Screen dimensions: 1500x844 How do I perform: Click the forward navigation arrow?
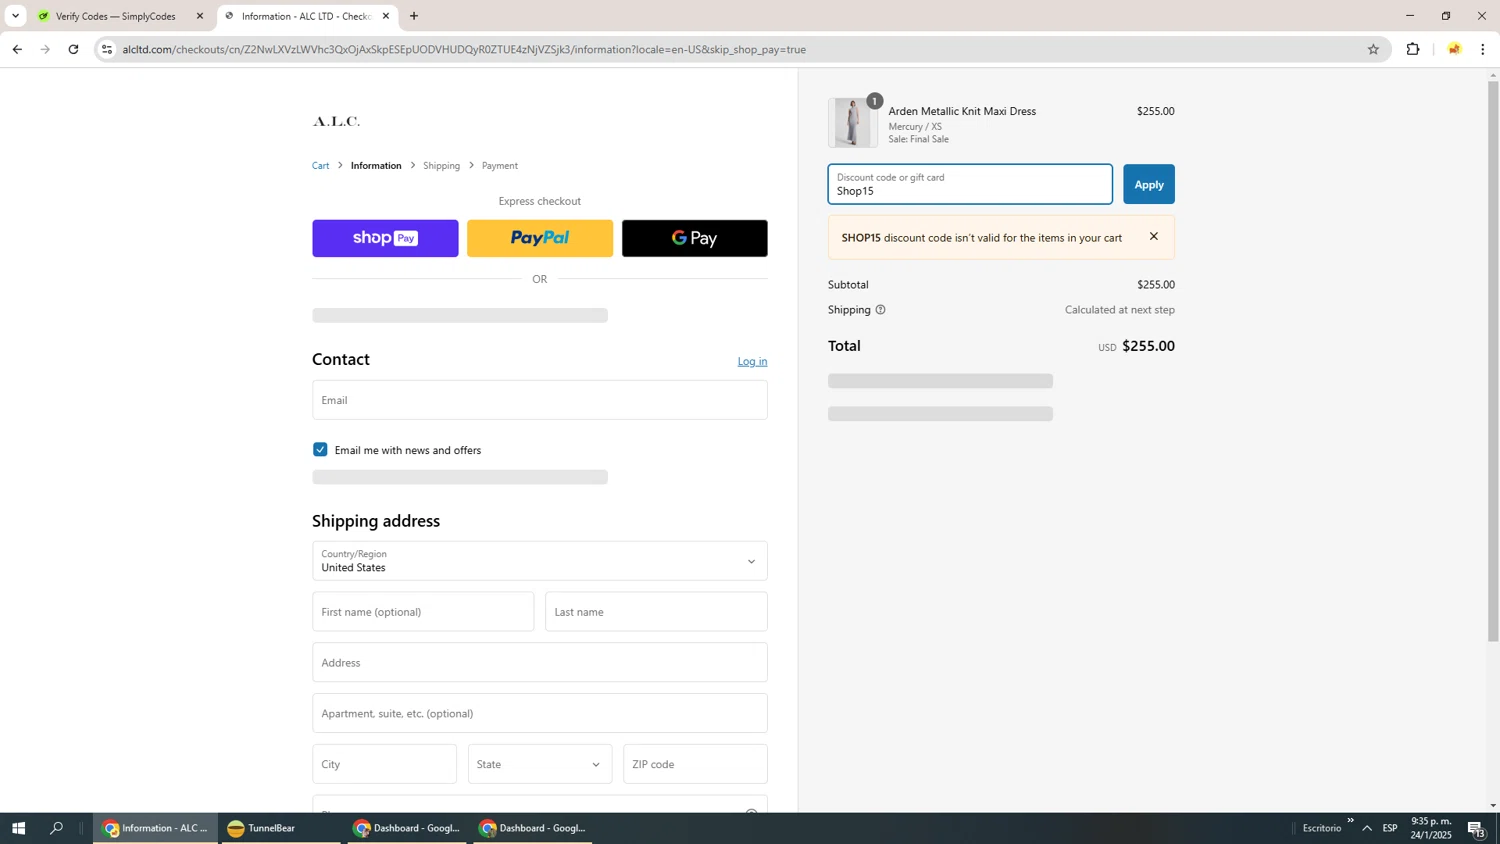[45, 49]
